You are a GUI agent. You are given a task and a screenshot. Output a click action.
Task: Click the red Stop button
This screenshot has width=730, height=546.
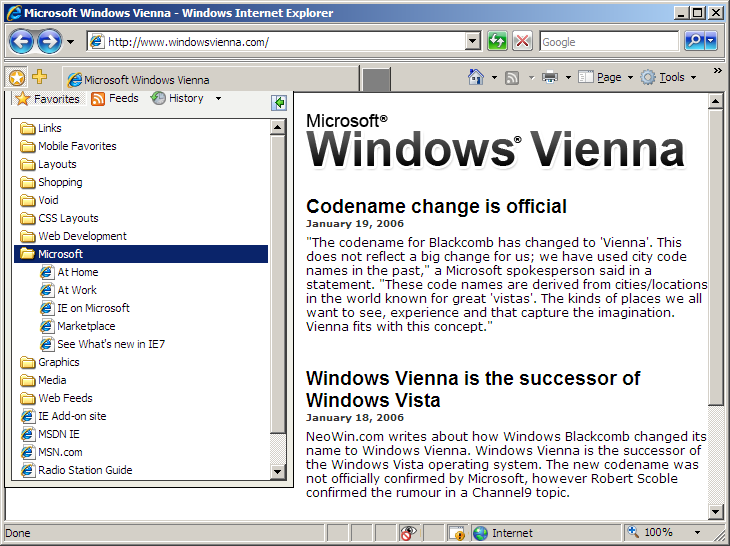coord(522,41)
